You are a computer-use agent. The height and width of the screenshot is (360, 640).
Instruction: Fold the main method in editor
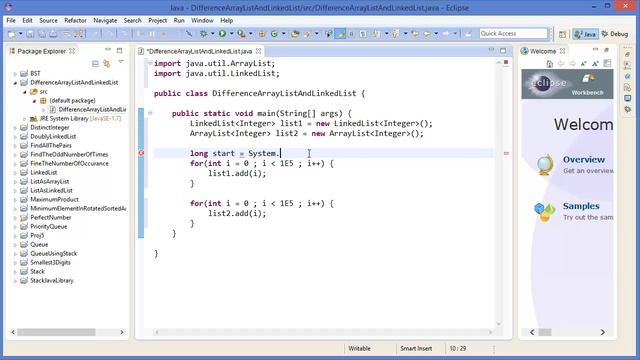click(x=150, y=113)
